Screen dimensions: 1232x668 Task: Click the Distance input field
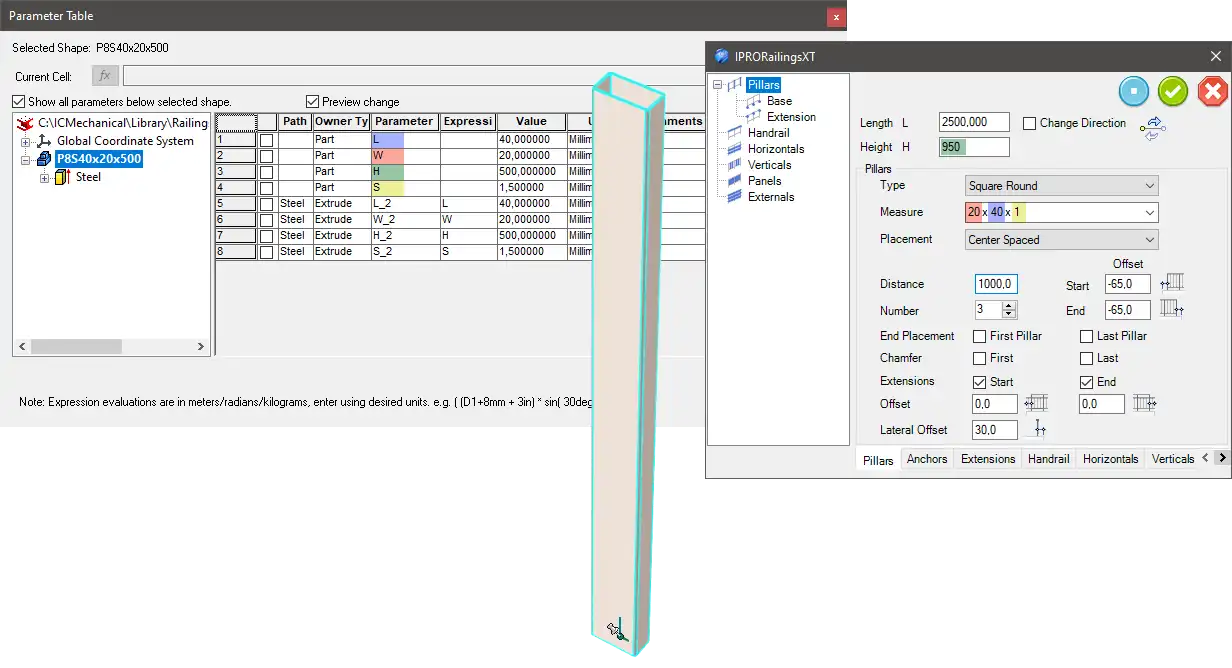coord(996,284)
